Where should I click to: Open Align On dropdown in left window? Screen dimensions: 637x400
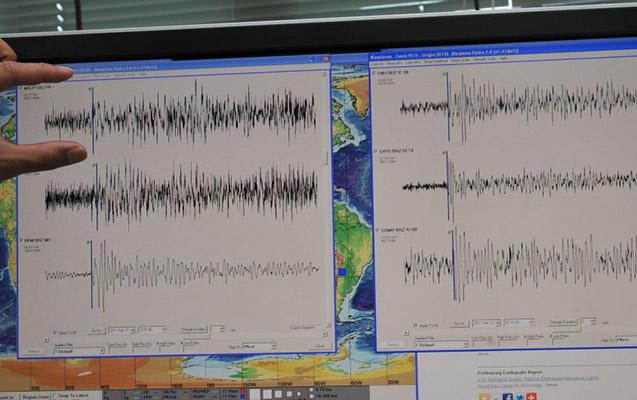(x=259, y=346)
